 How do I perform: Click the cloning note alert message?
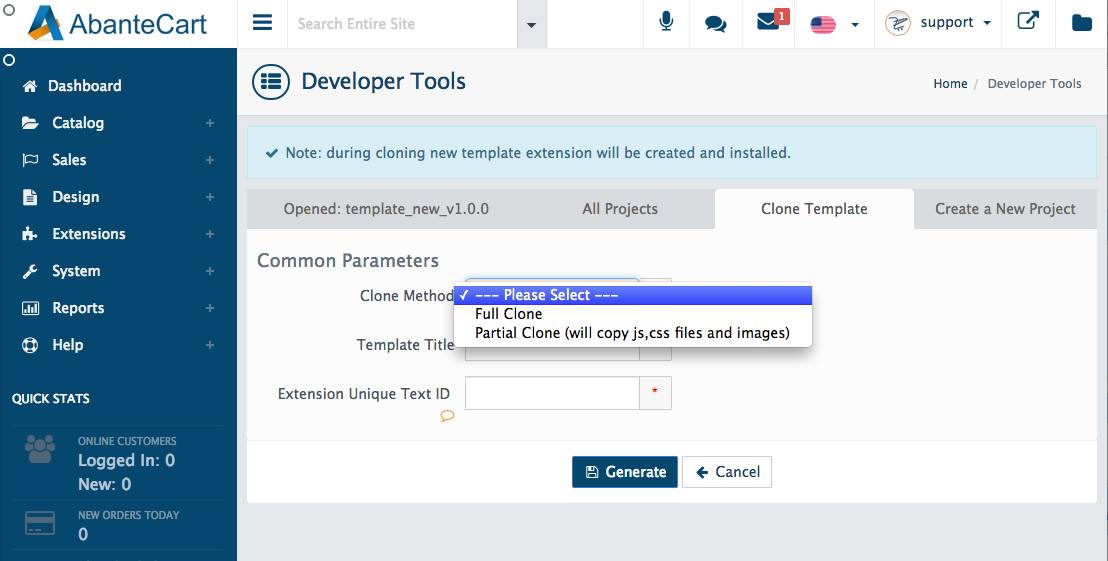(671, 153)
